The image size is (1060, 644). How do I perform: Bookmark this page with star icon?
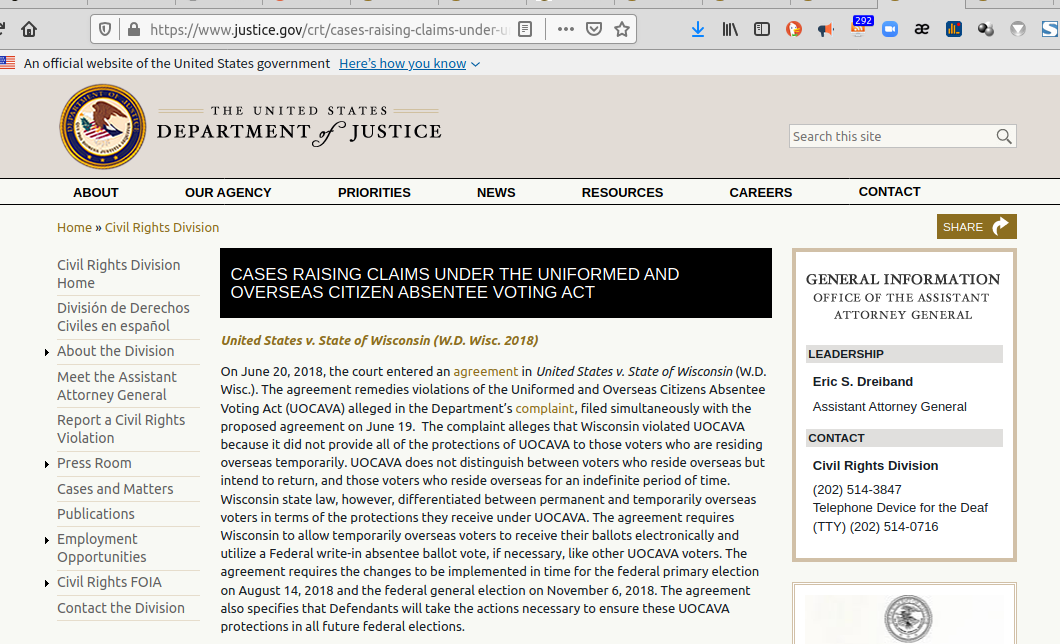point(622,30)
